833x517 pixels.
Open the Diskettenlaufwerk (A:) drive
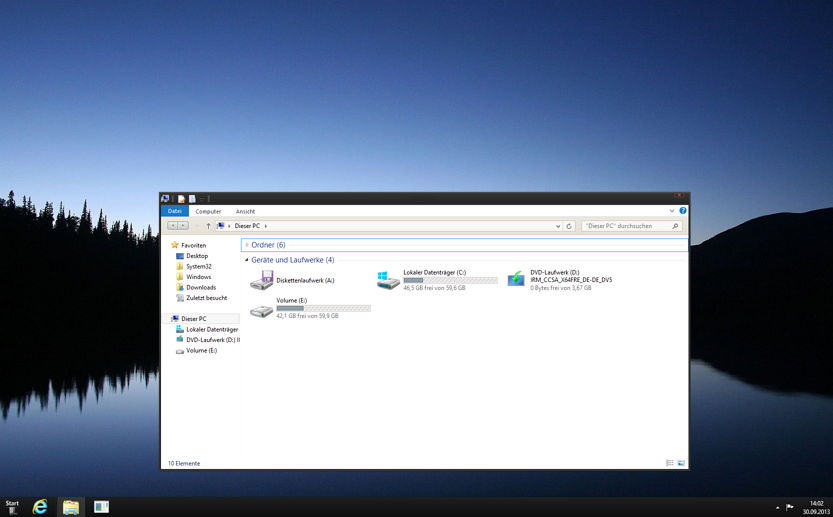(x=262, y=281)
